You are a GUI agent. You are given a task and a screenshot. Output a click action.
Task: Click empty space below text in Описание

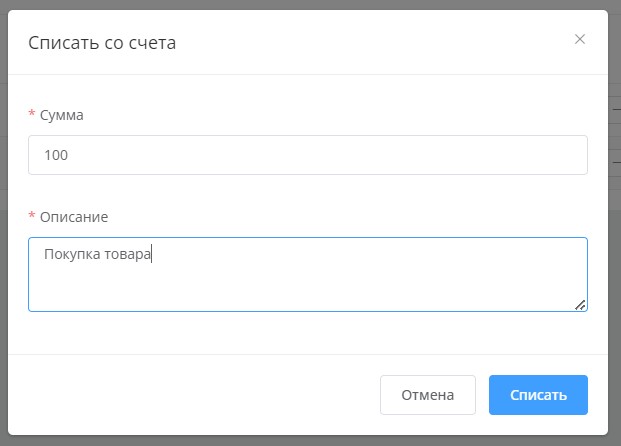coord(300,290)
